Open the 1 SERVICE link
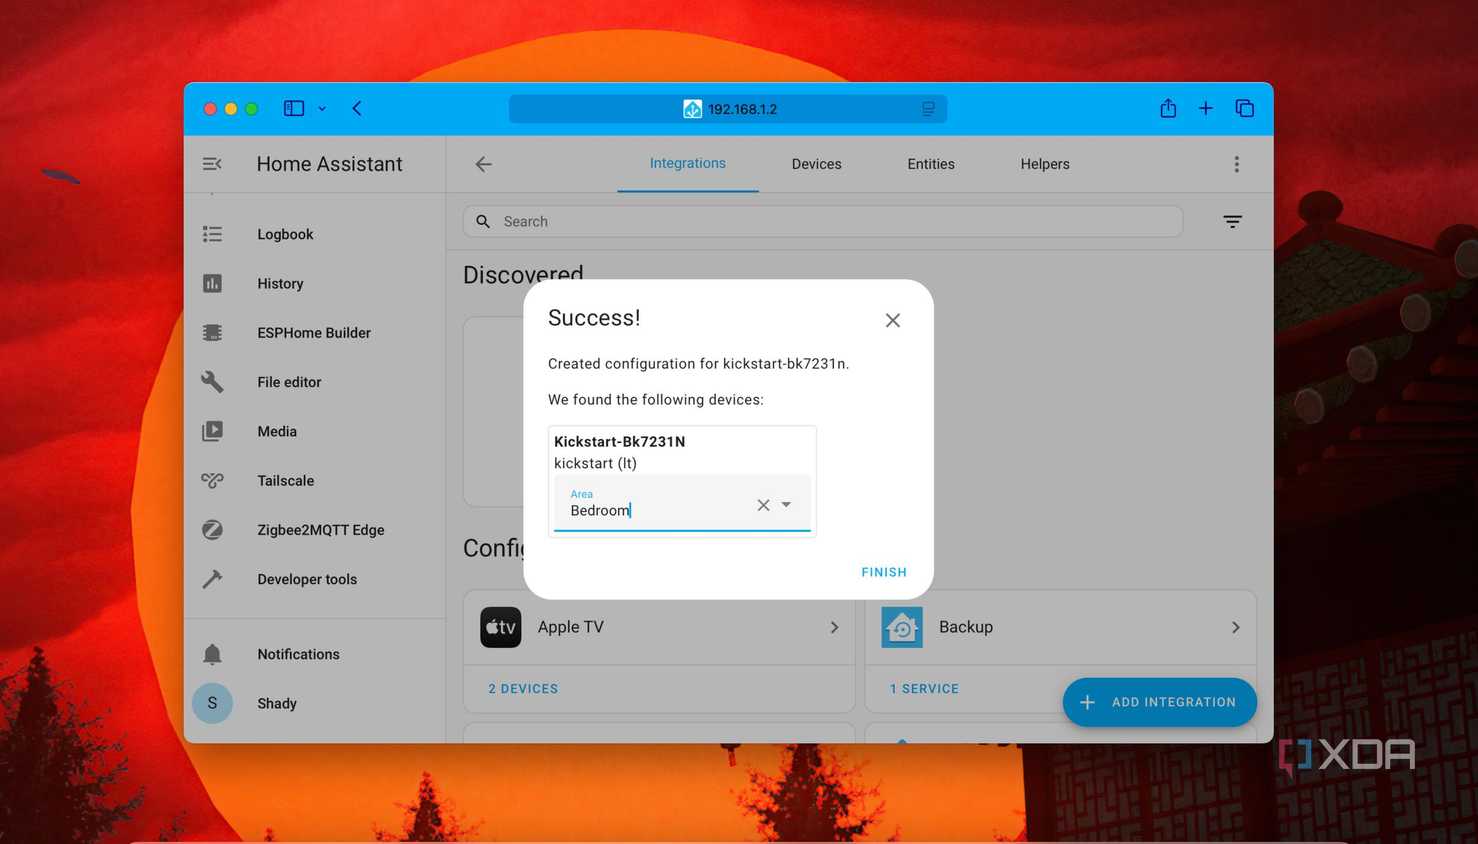Viewport: 1478px width, 844px height. [x=924, y=689]
